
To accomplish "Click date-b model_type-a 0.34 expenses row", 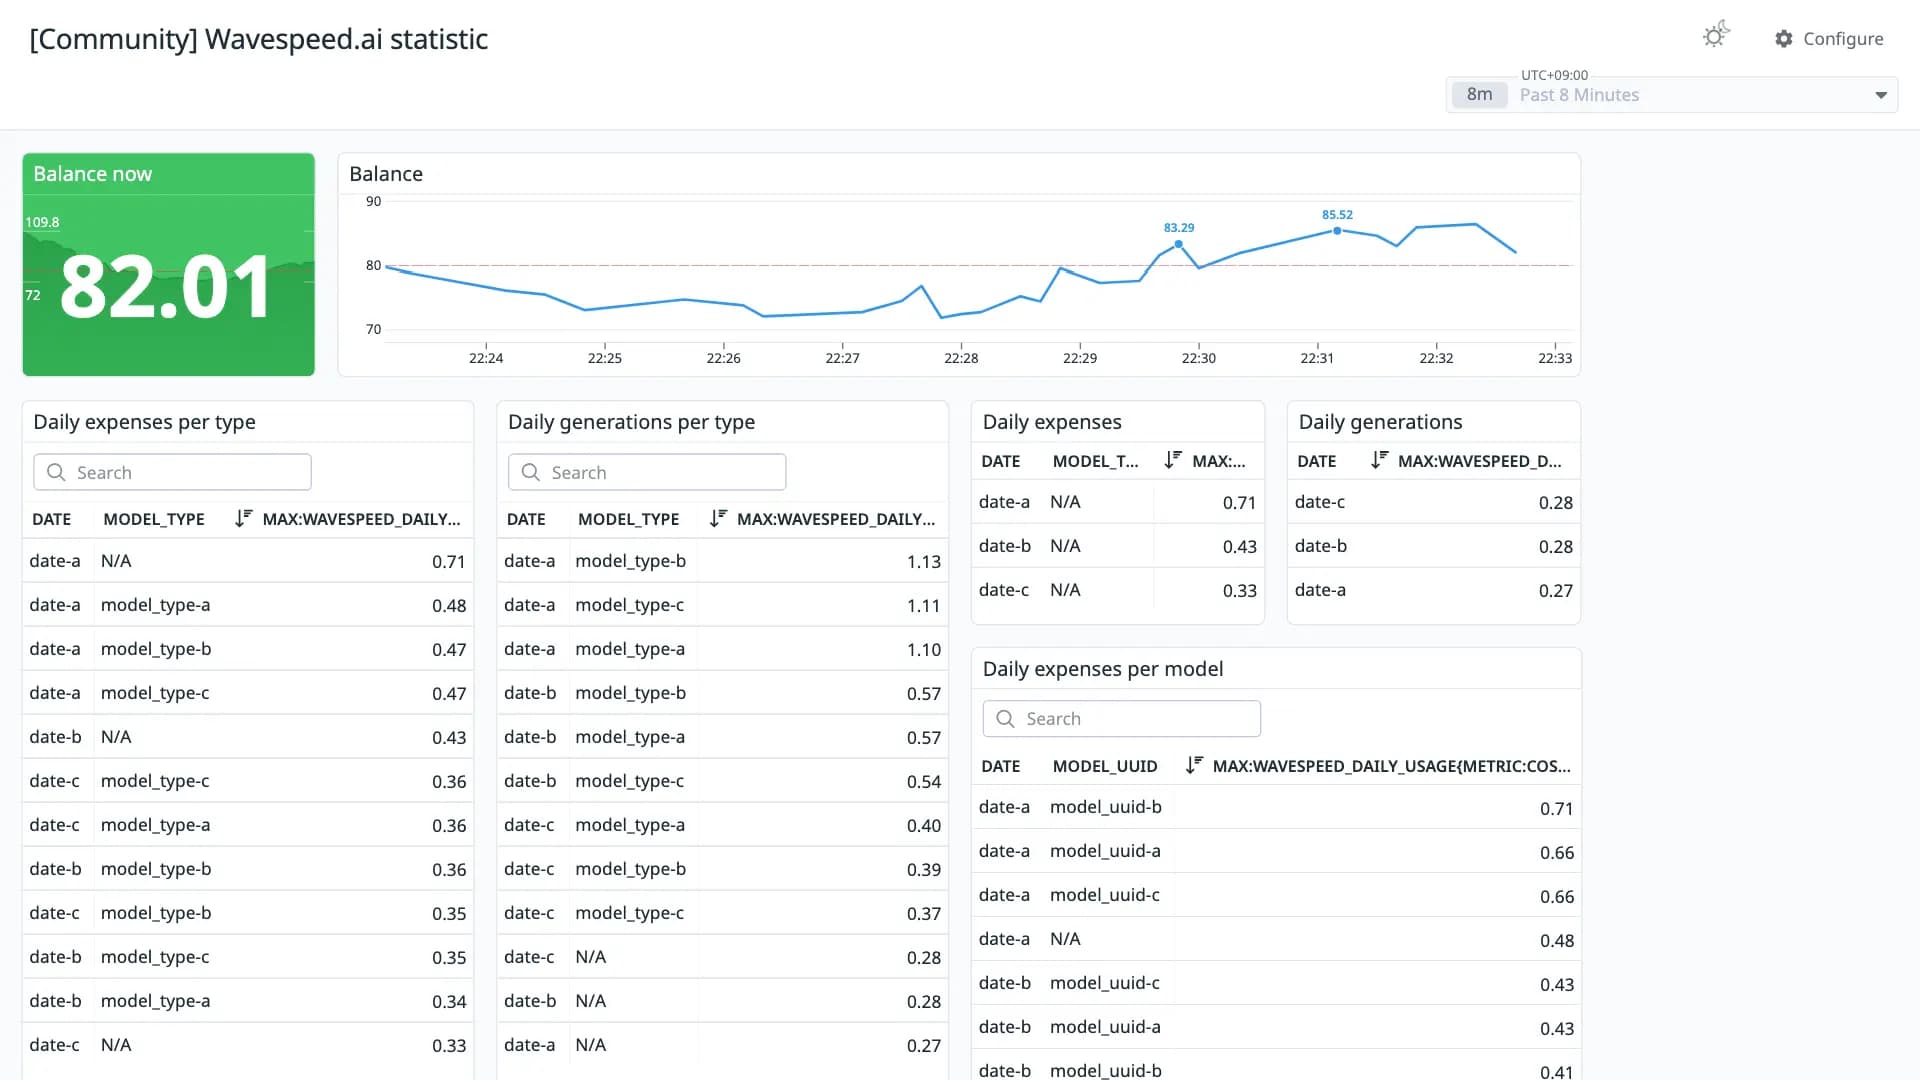I will tap(247, 1001).
